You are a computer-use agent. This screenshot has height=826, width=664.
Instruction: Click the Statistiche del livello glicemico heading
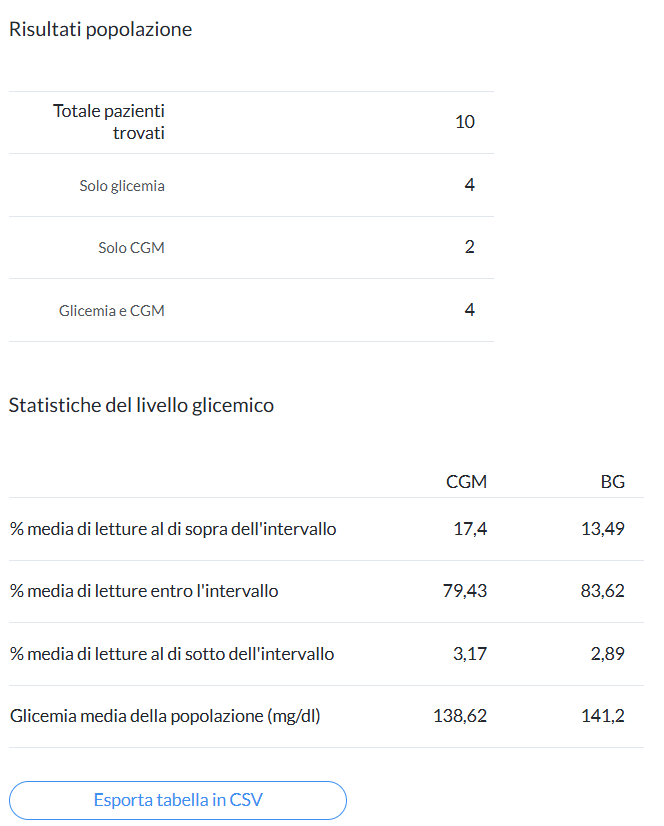coord(141,405)
